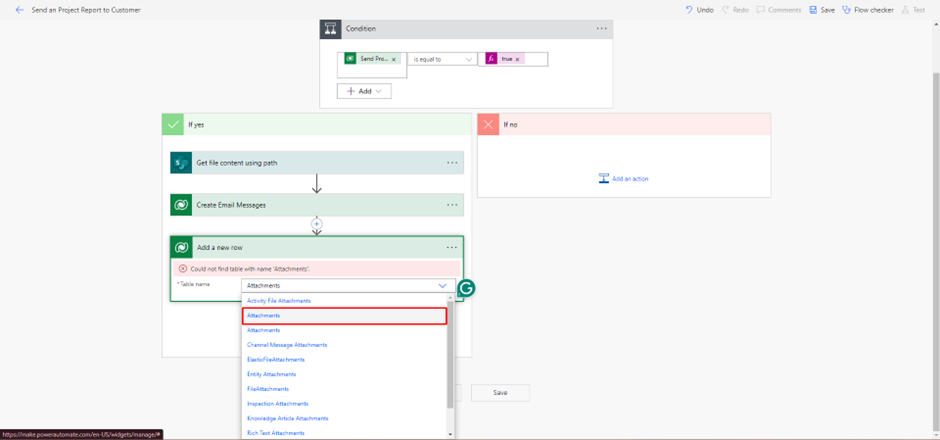Click the table list scroll down arrow
Image resolution: width=940 pixels, height=440 pixels.
click(451, 435)
